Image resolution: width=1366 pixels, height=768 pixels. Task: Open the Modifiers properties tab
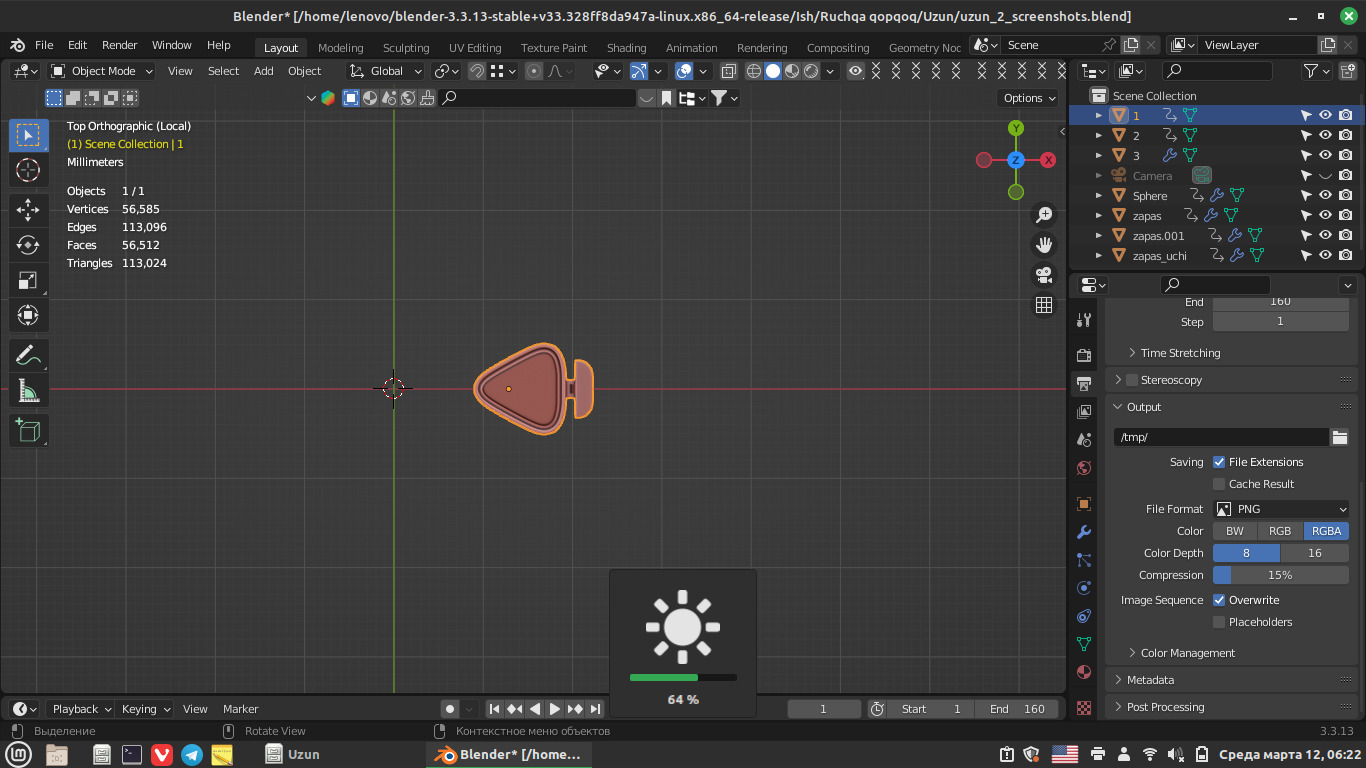pyautogui.click(x=1084, y=532)
